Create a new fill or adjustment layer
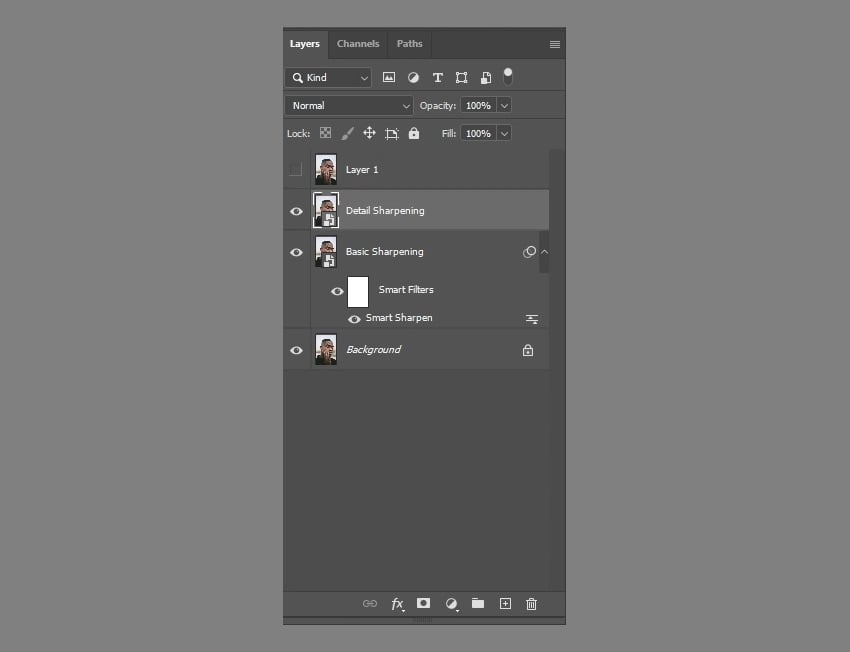The height and width of the screenshot is (652, 850). pos(450,604)
